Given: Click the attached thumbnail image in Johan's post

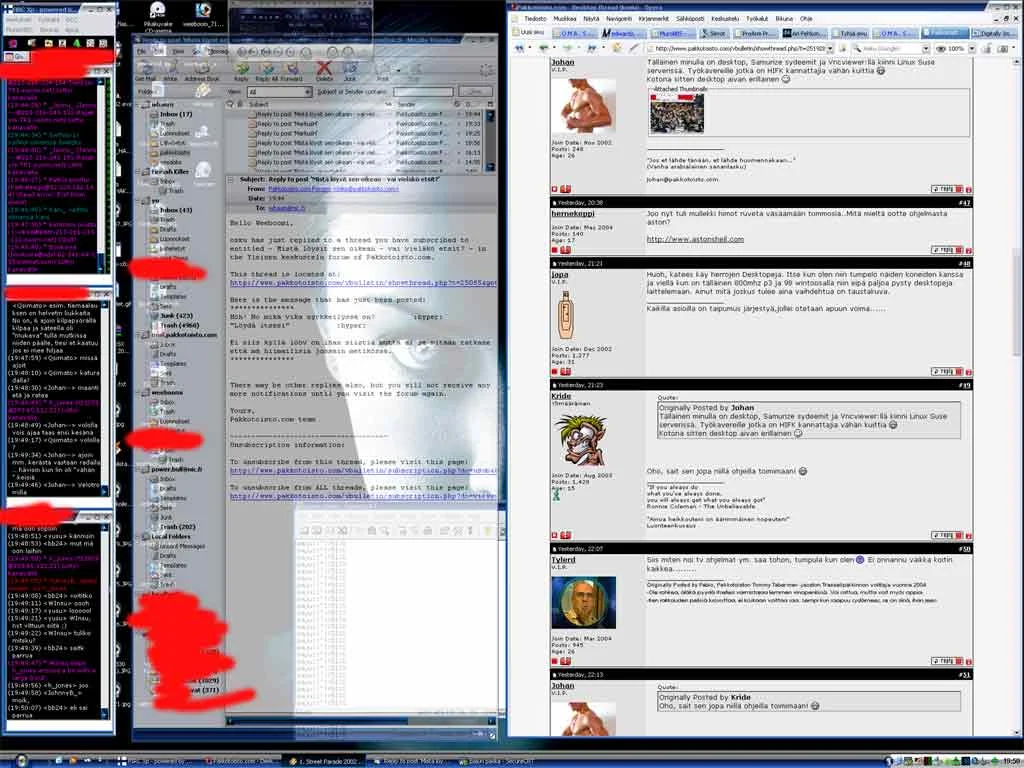Looking at the screenshot, I should [x=676, y=114].
